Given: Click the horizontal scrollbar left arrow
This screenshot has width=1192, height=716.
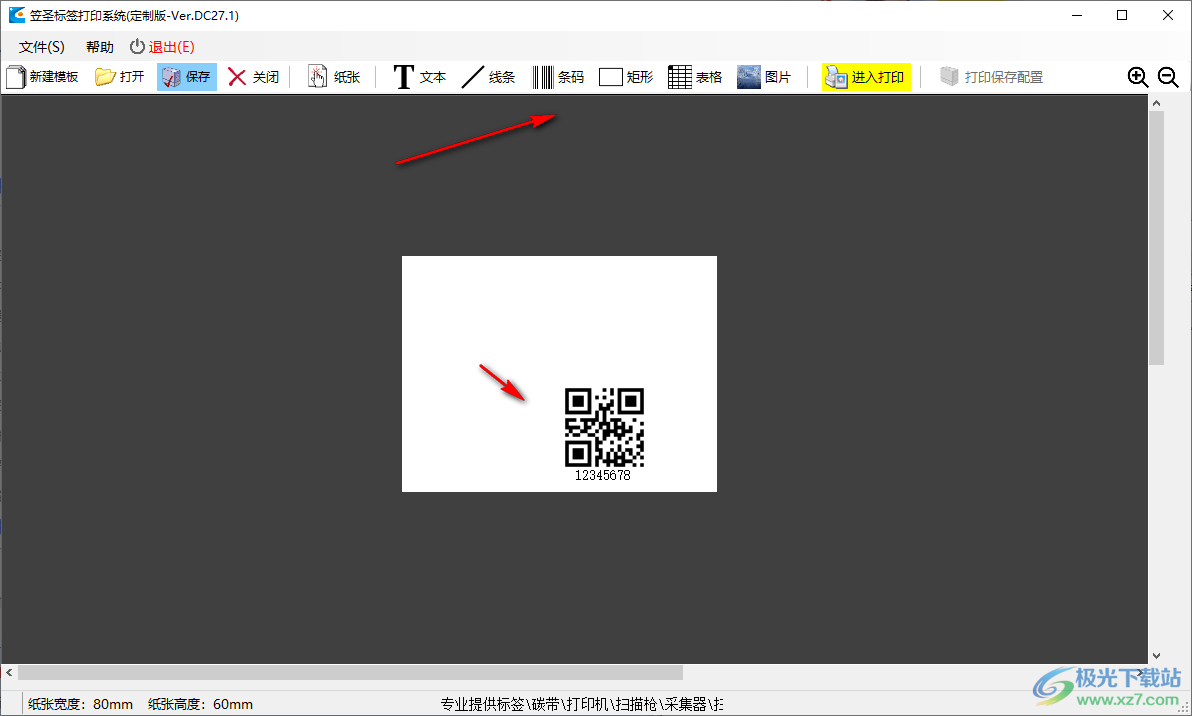Looking at the screenshot, I should [9, 673].
